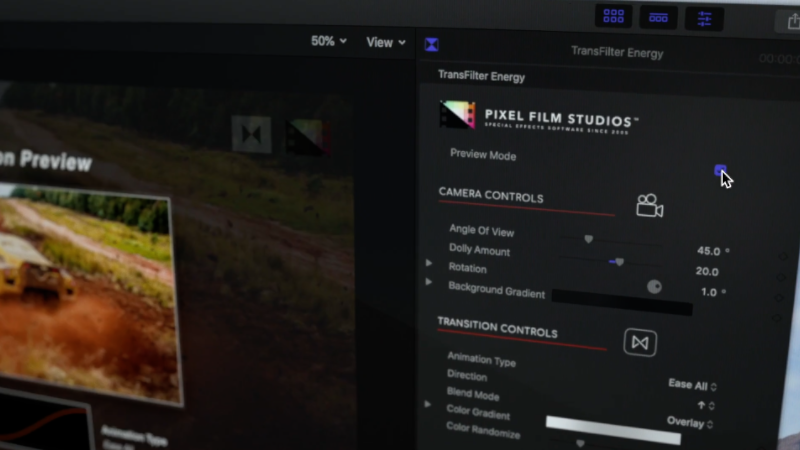The image size is (800, 450).
Task: Toggle the inspector sliders icon
Action: pyautogui.click(x=704, y=19)
